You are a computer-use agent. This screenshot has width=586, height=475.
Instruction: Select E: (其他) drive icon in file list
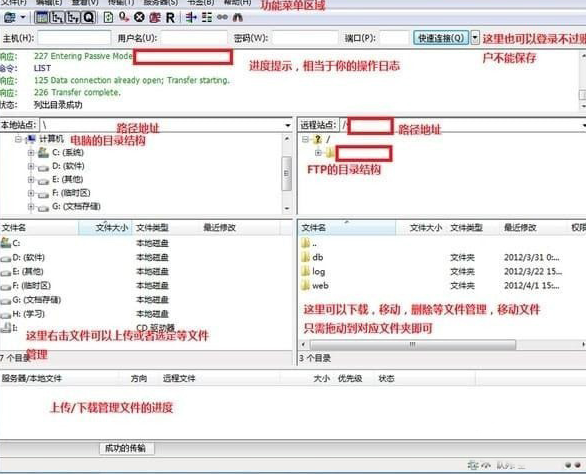pos(6,272)
